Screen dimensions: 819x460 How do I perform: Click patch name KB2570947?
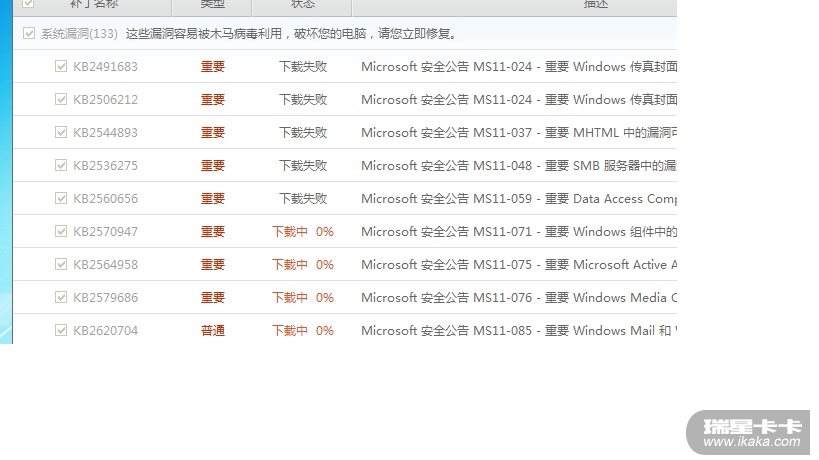click(x=106, y=232)
